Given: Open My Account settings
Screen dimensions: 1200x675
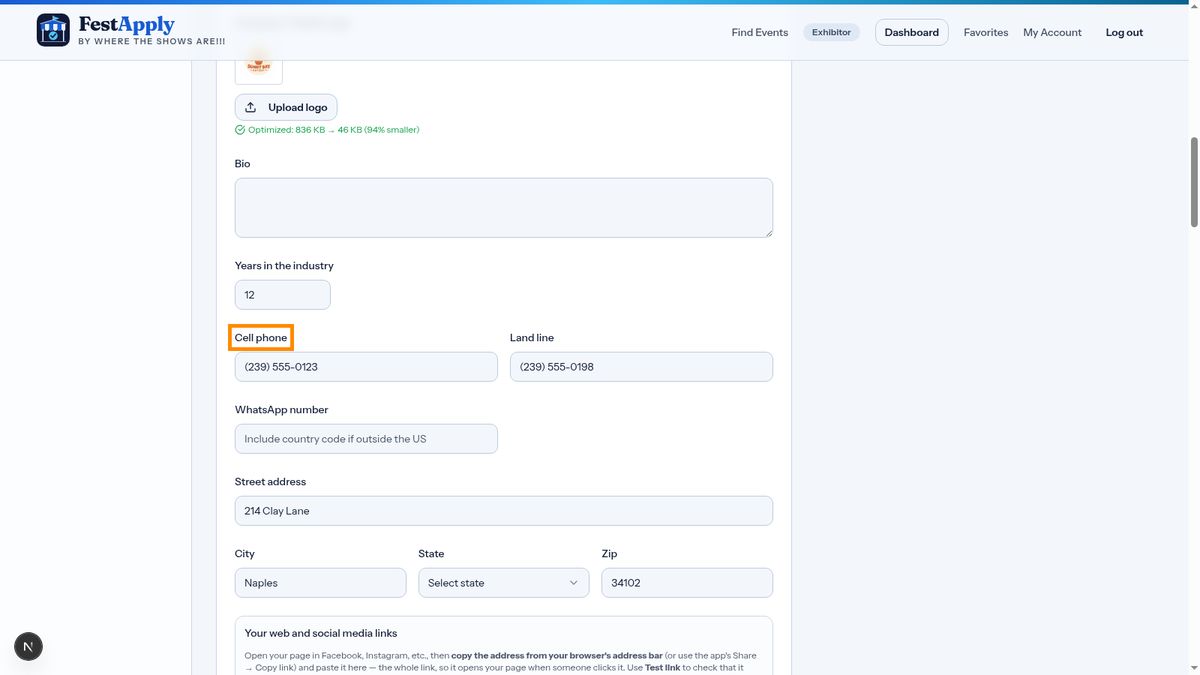Looking at the screenshot, I should click(x=1052, y=32).
